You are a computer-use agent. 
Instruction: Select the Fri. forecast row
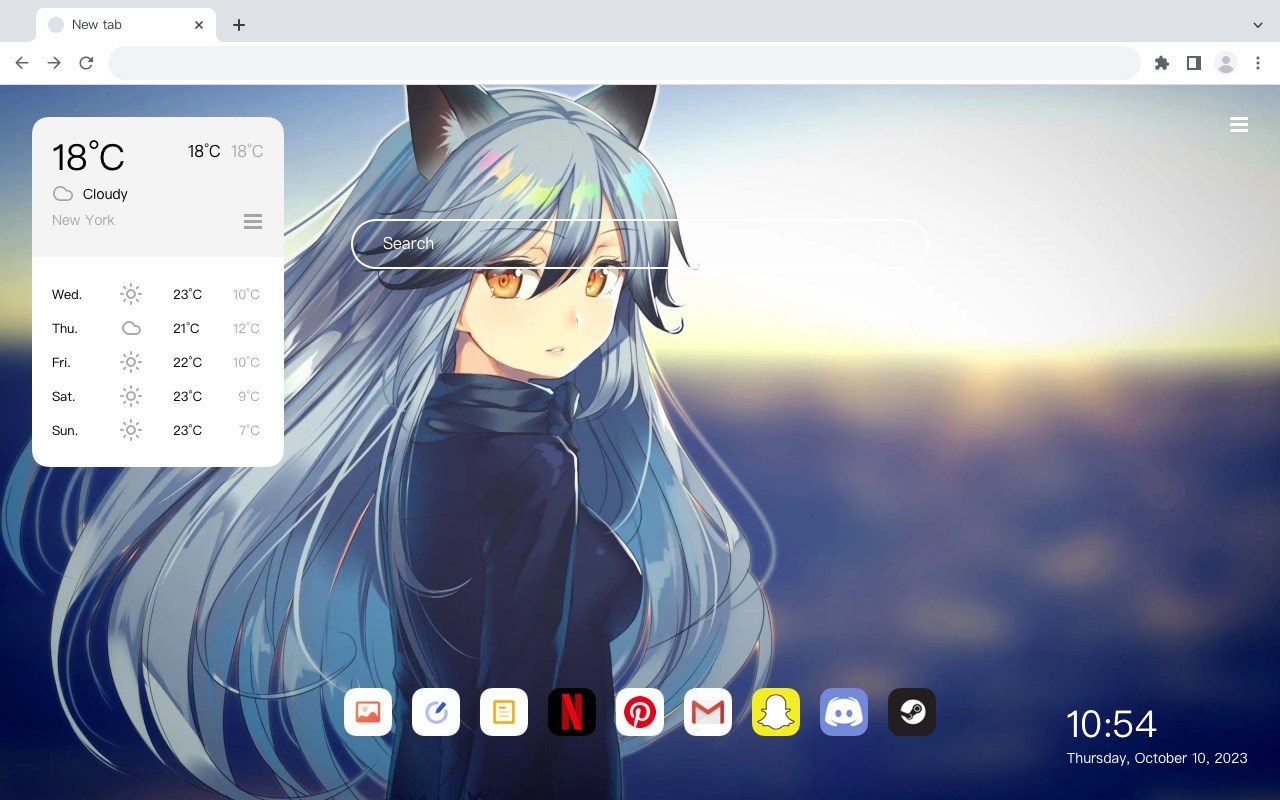tap(158, 362)
